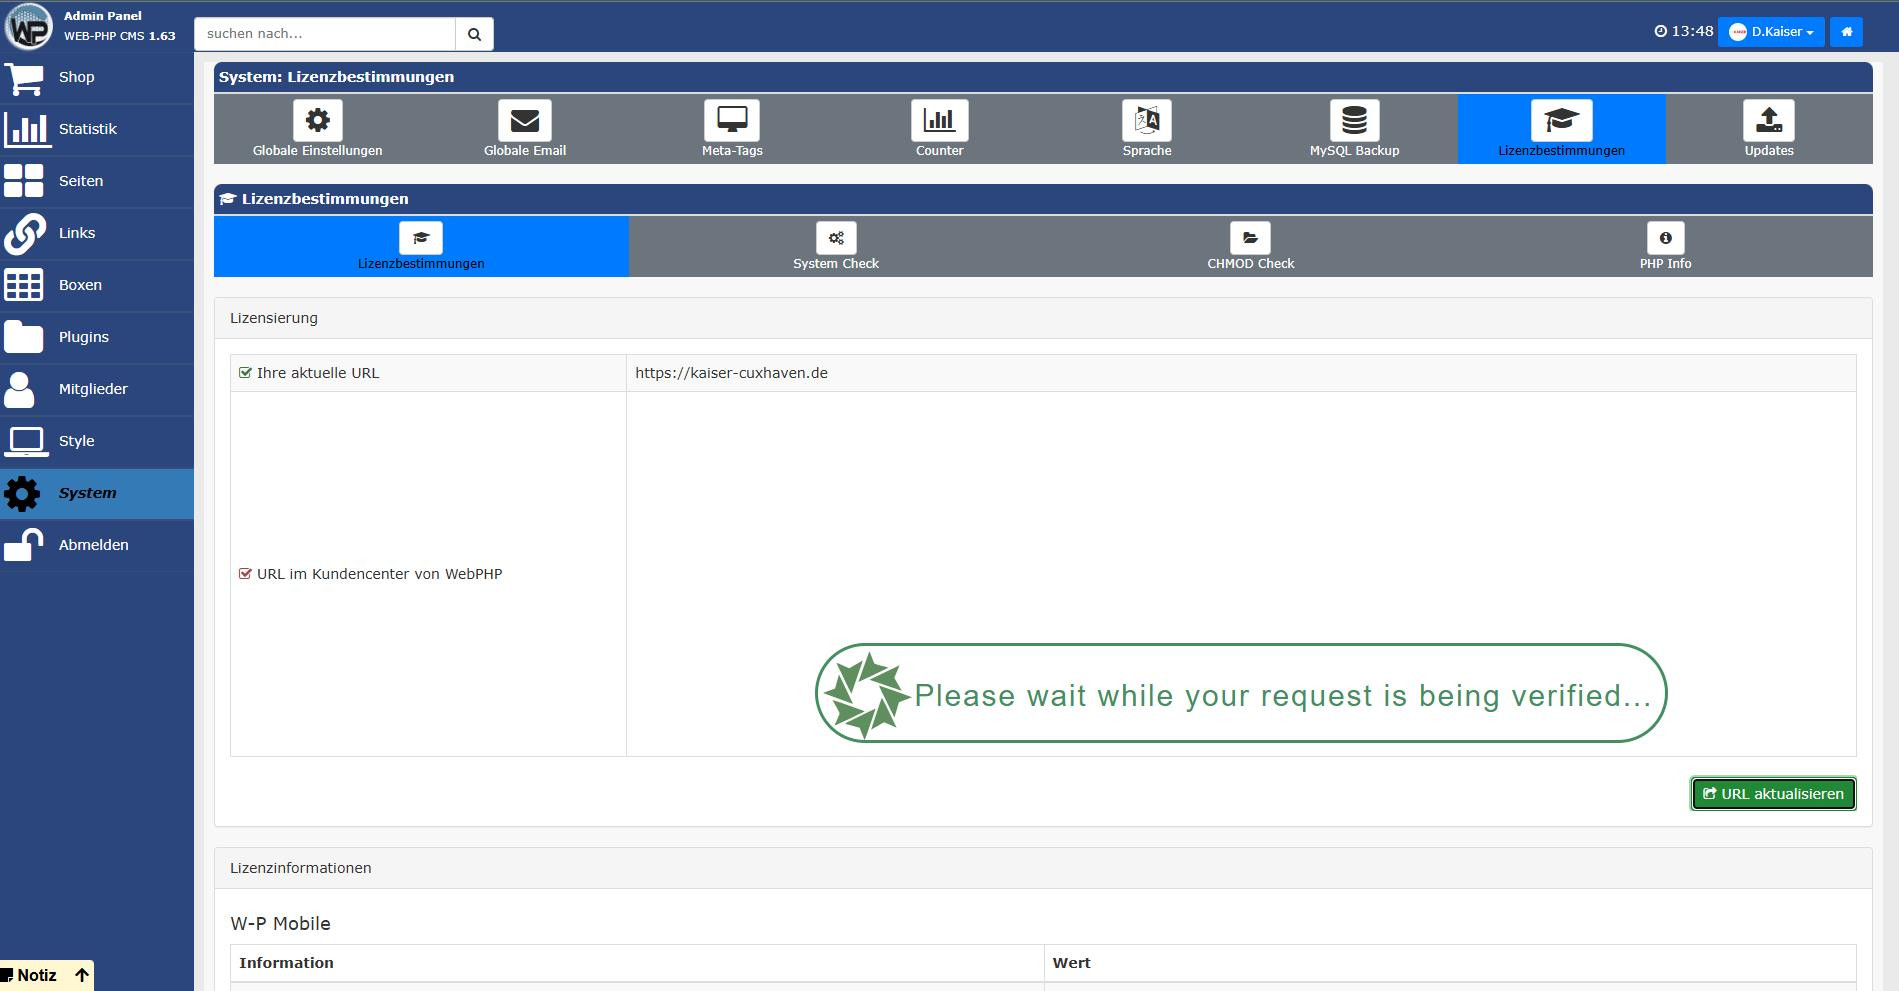
Task: Expand the Notiz panel arrow
Action: tap(82, 975)
